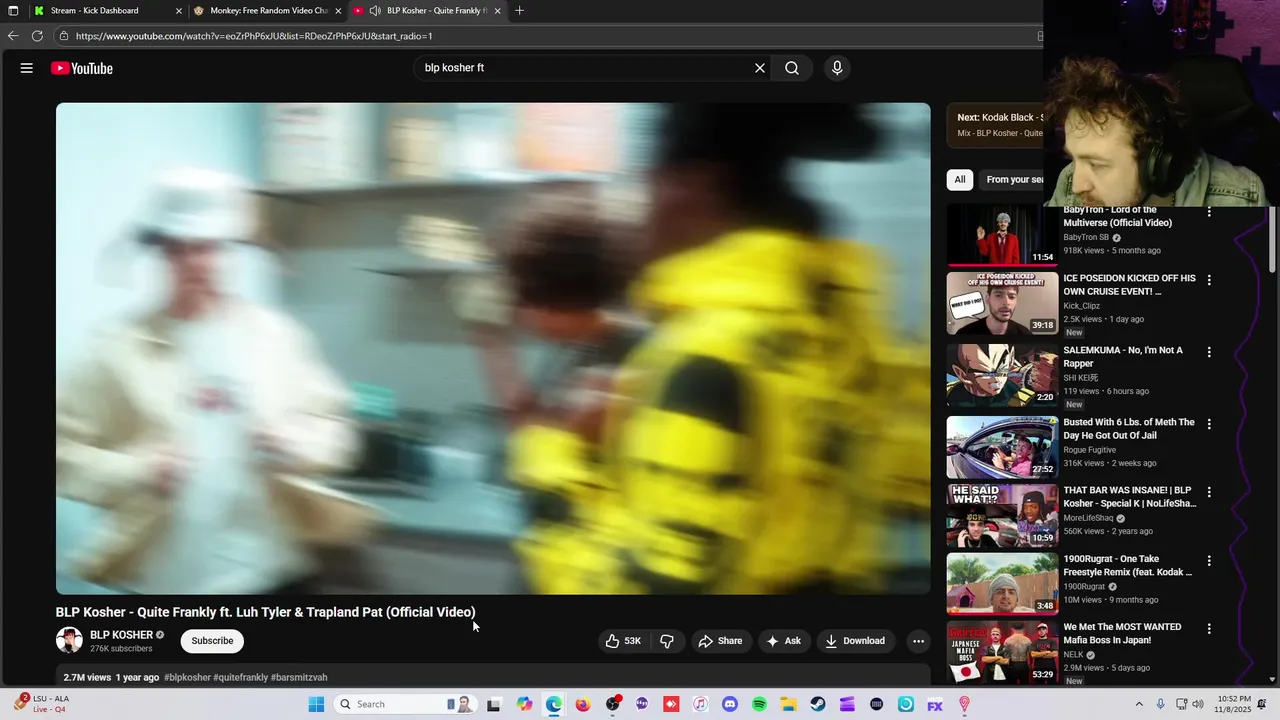Focus the browser address bar URL
Image resolution: width=1280 pixels, height=720 pixels.
coord(254,36)
